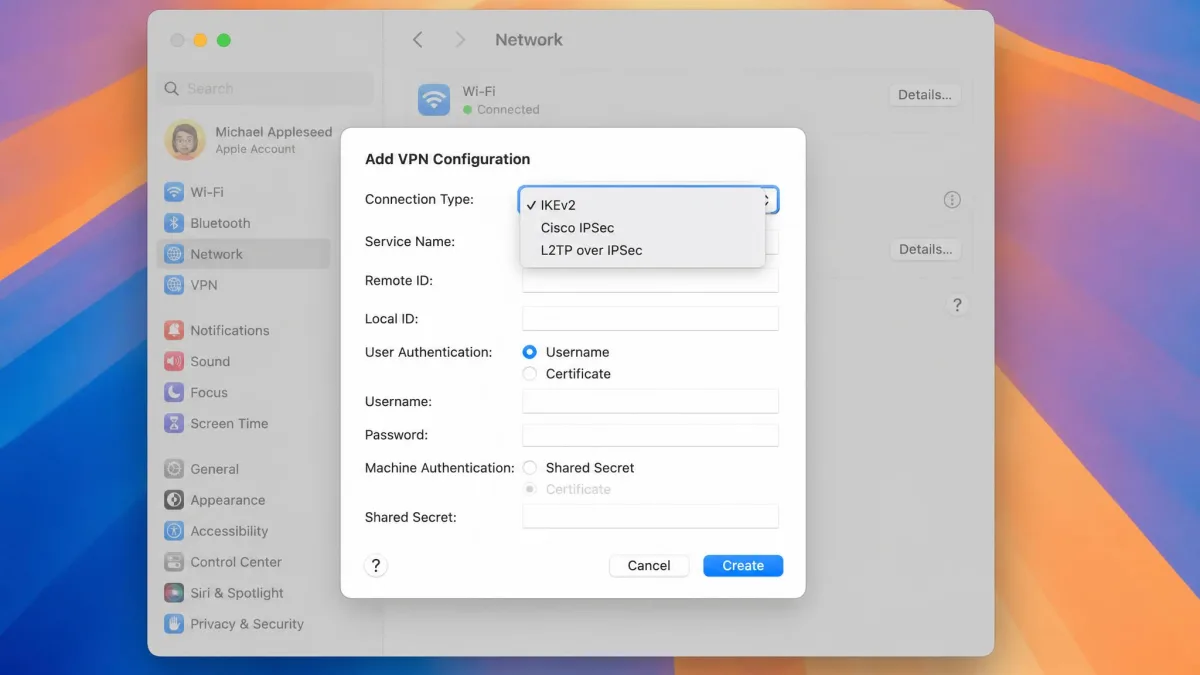This screenshot has height=675, width=1200.
Task: Focus the sidebar Search field
Action: tap(265, 89)
